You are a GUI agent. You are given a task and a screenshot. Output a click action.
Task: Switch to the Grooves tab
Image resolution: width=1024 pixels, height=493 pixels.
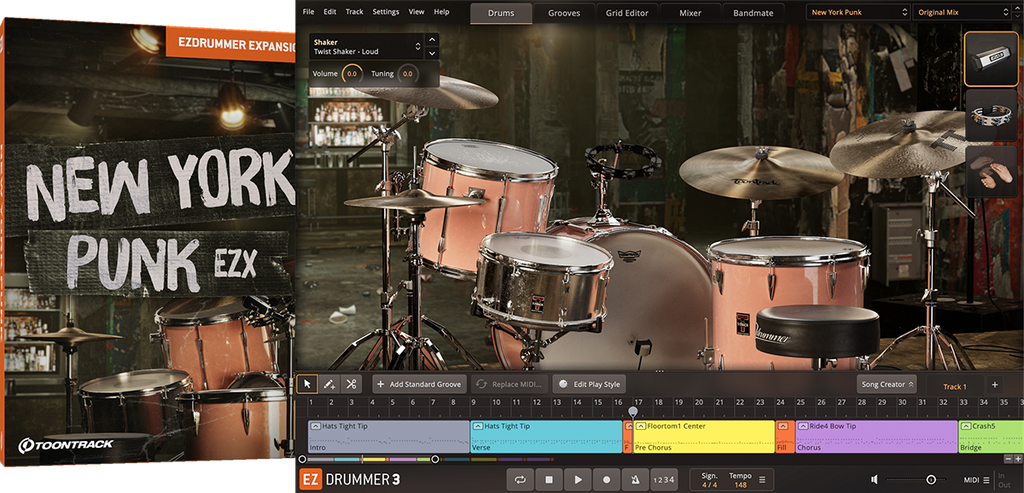pos(564,12)
